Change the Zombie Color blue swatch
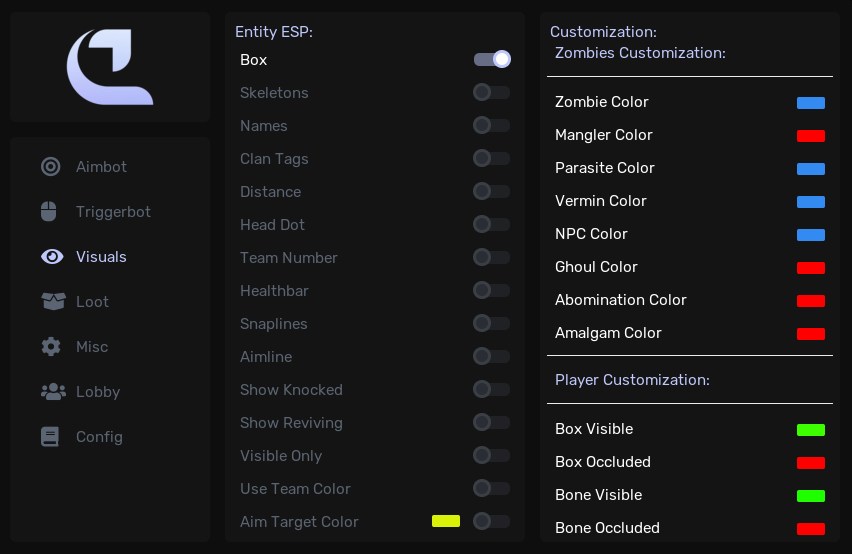 811,103
